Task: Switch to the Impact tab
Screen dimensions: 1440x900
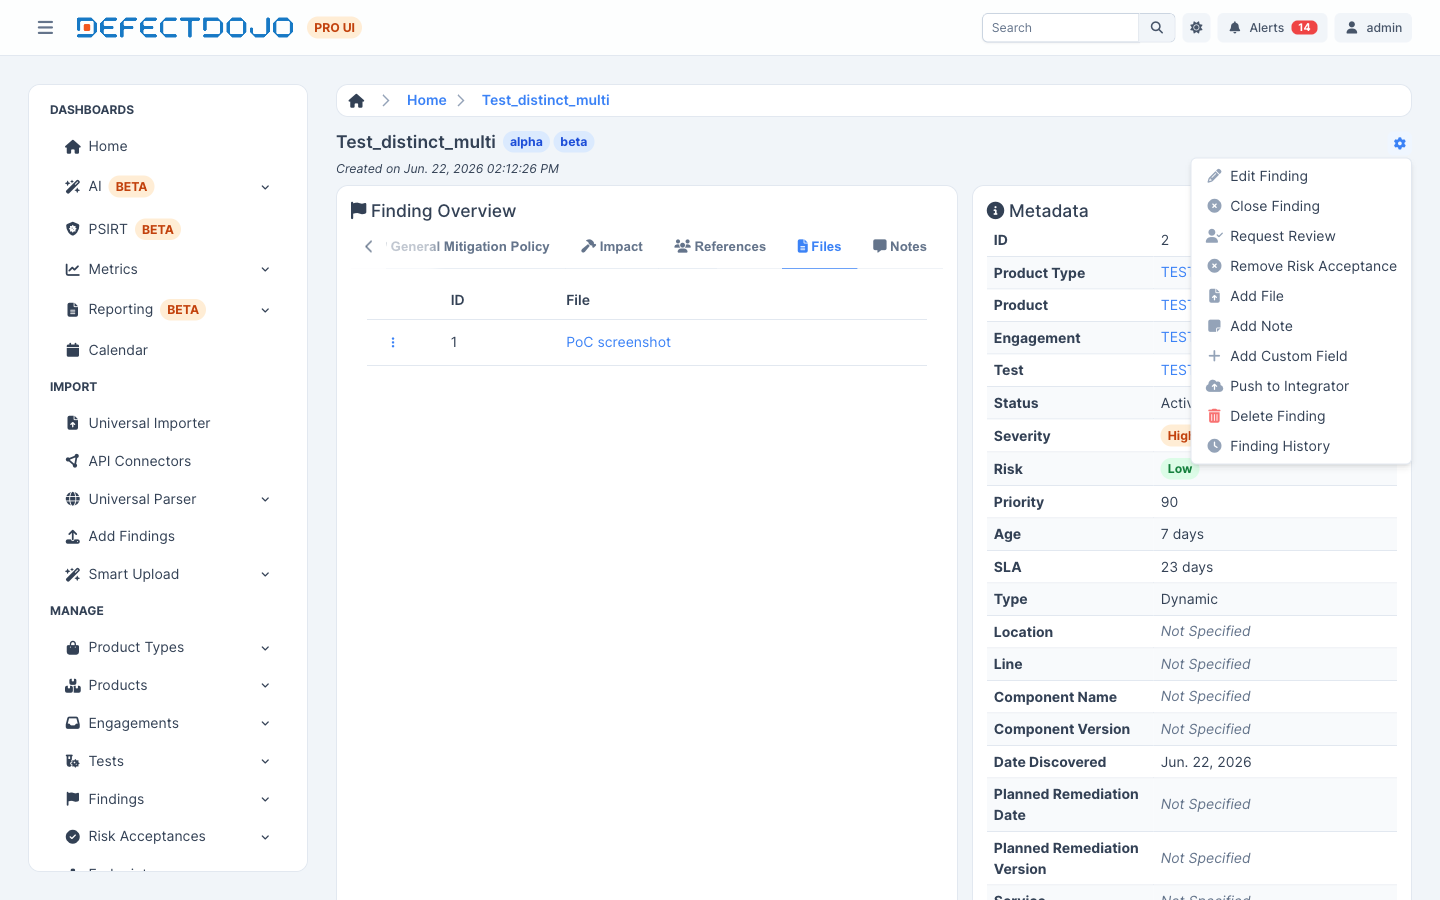Action: (612, 246)
